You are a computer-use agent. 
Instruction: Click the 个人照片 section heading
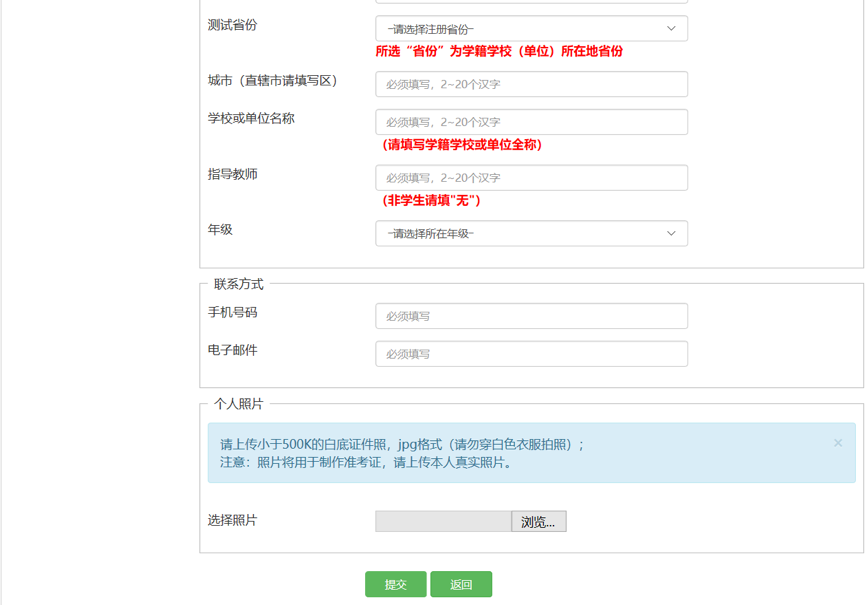[239, 404]
